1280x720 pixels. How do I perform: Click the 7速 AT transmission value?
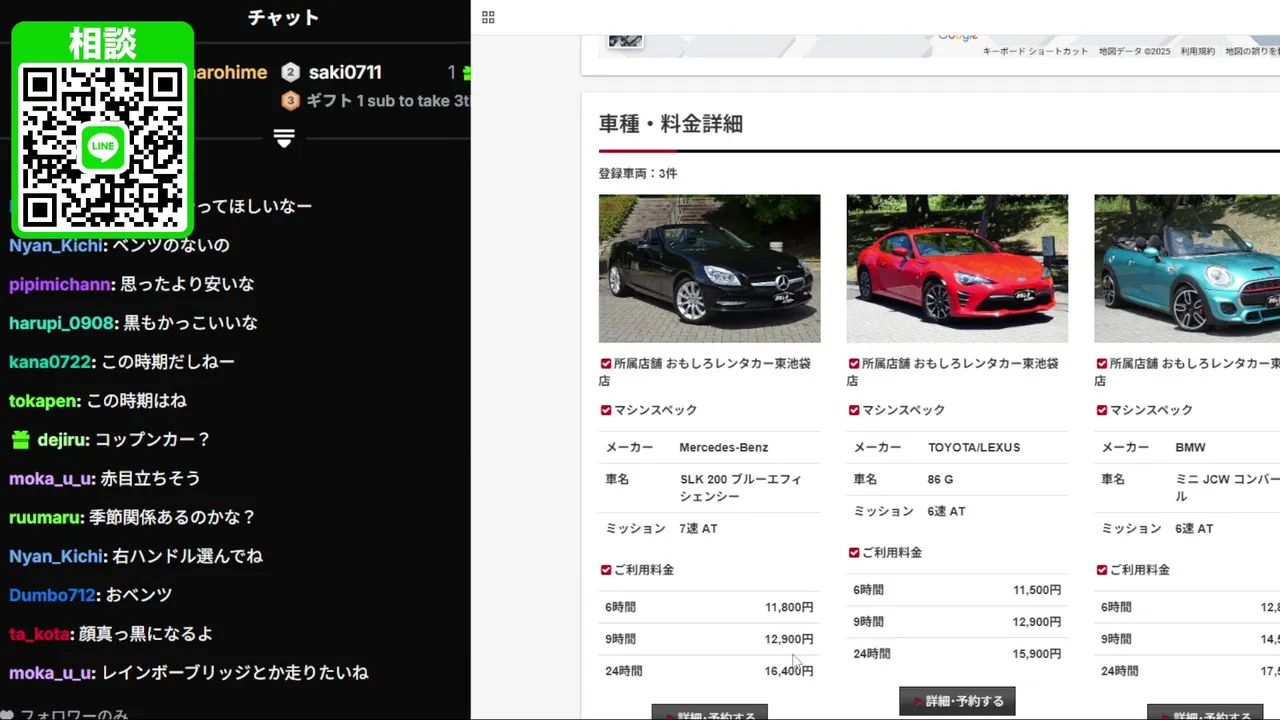pyautogui.click(x=698, y=528)
